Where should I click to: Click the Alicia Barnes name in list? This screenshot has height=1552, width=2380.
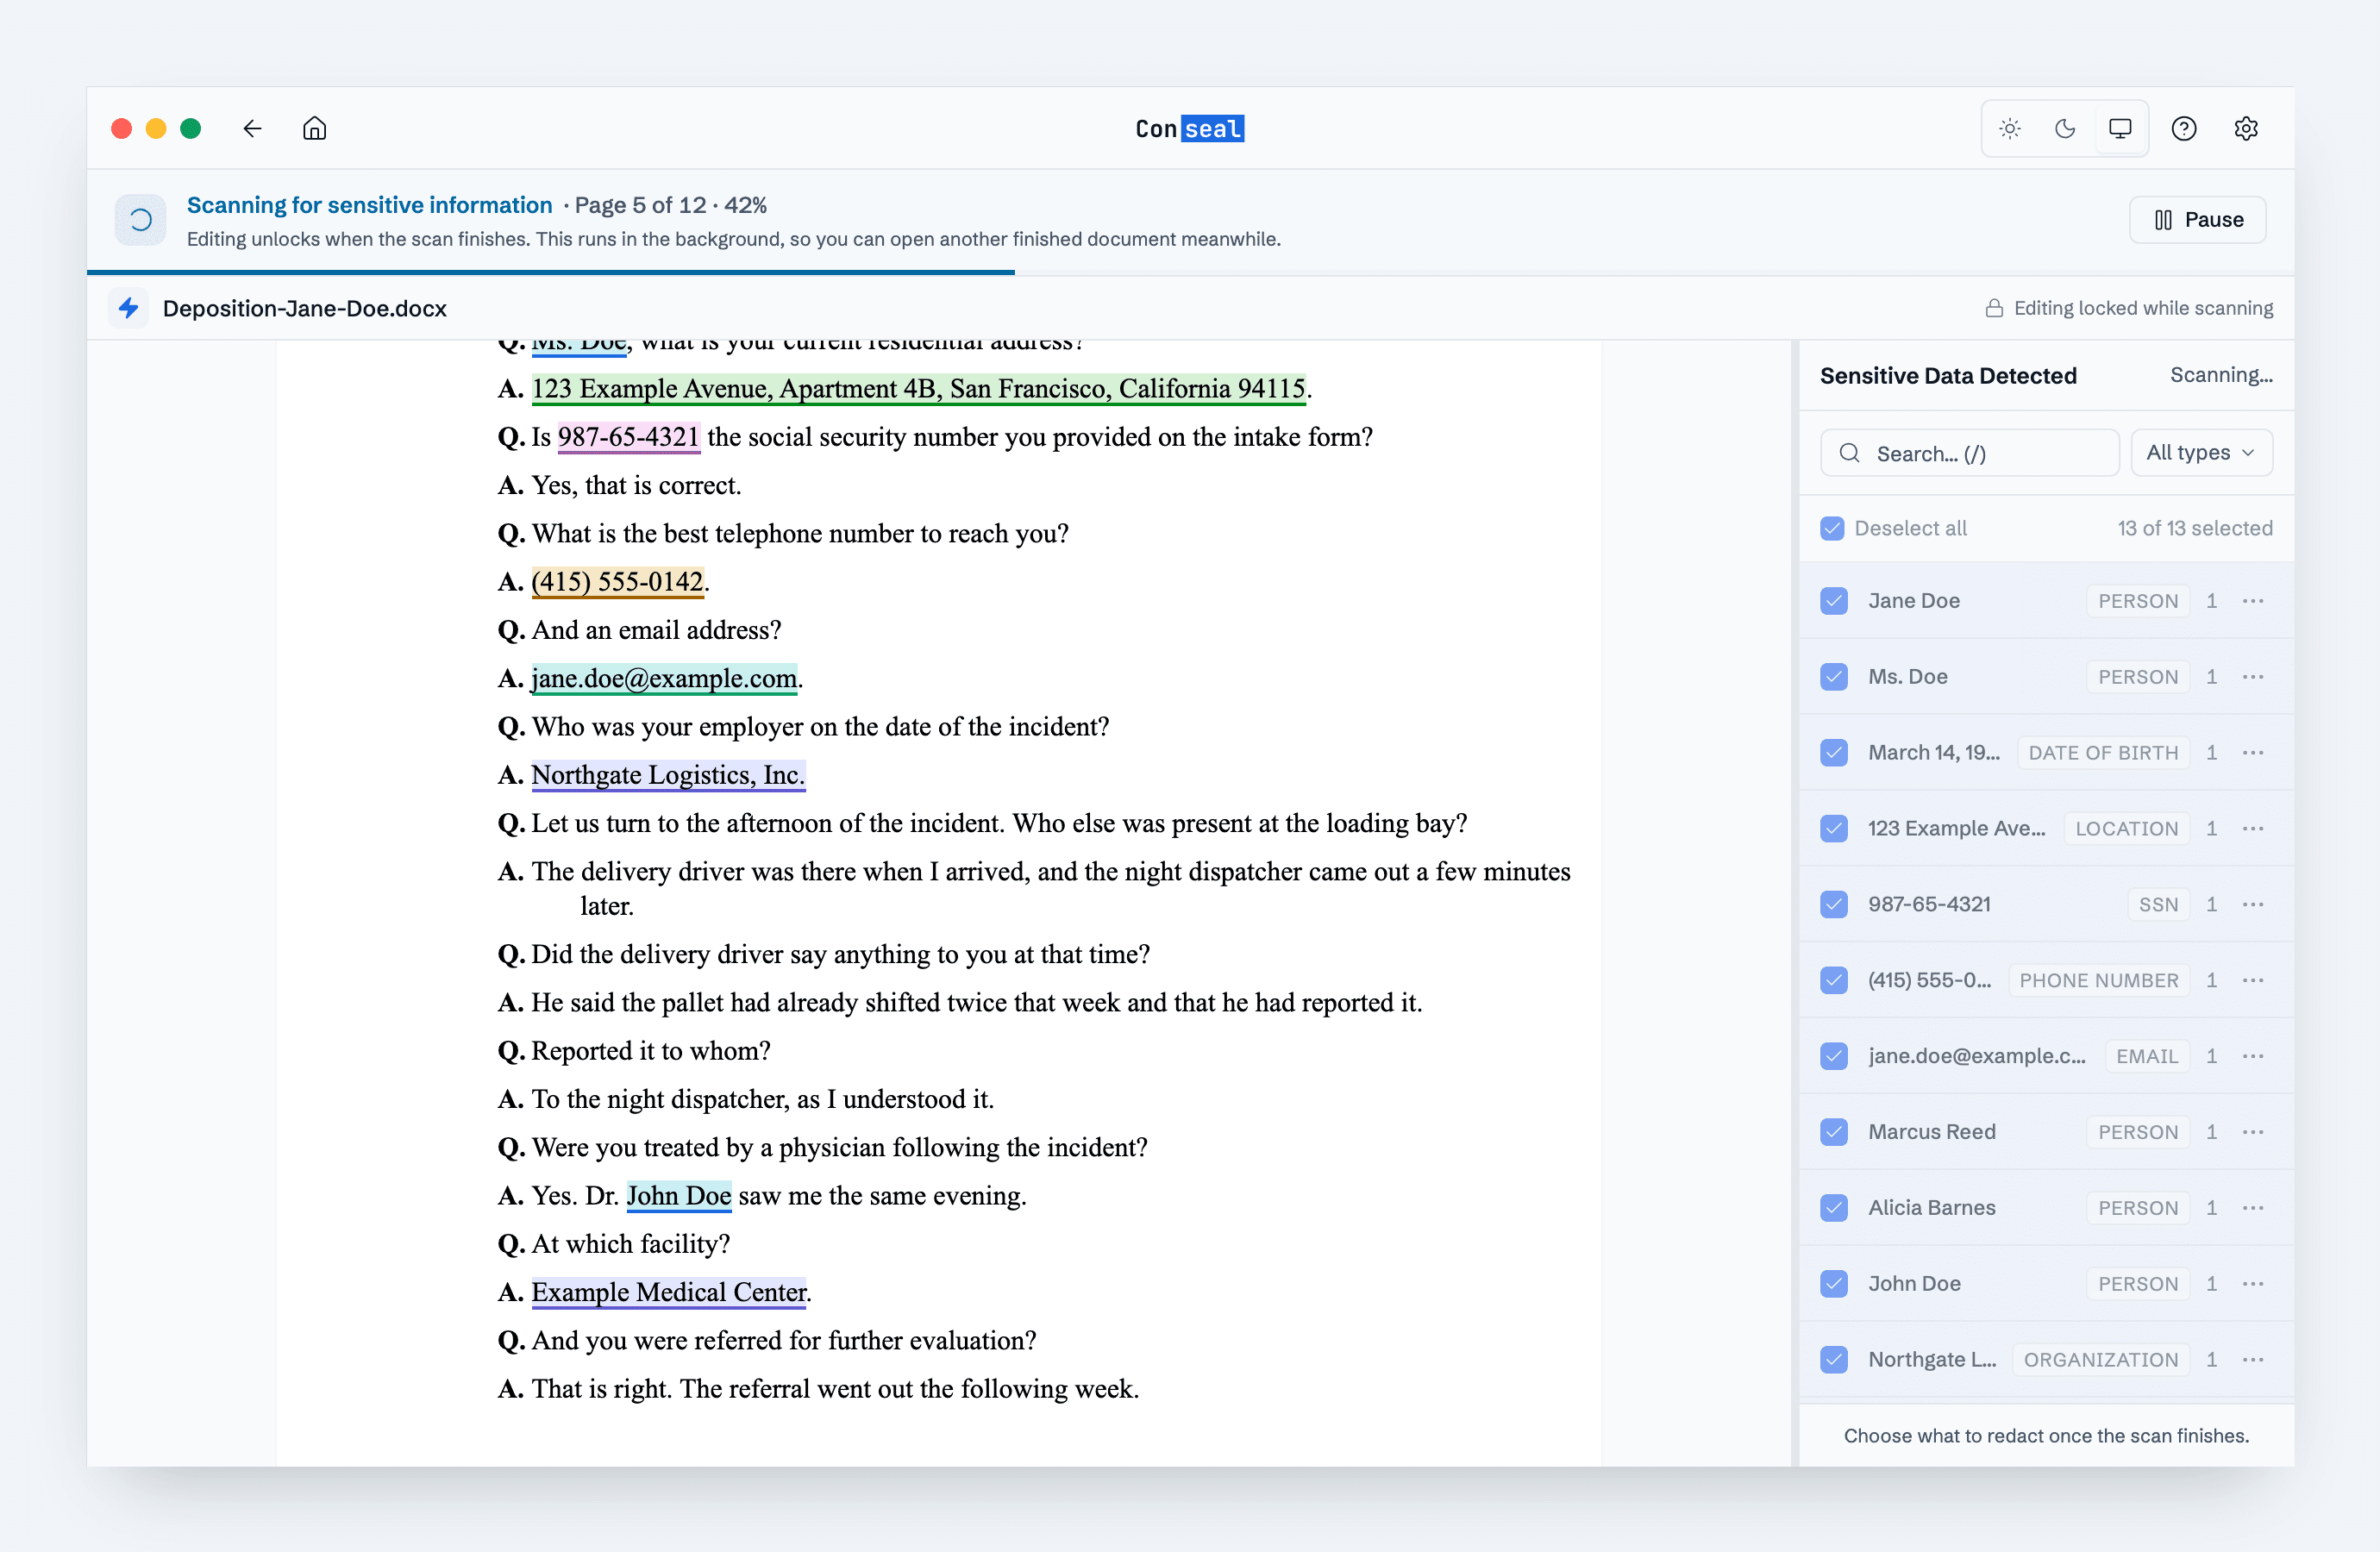(1931, 1208)
